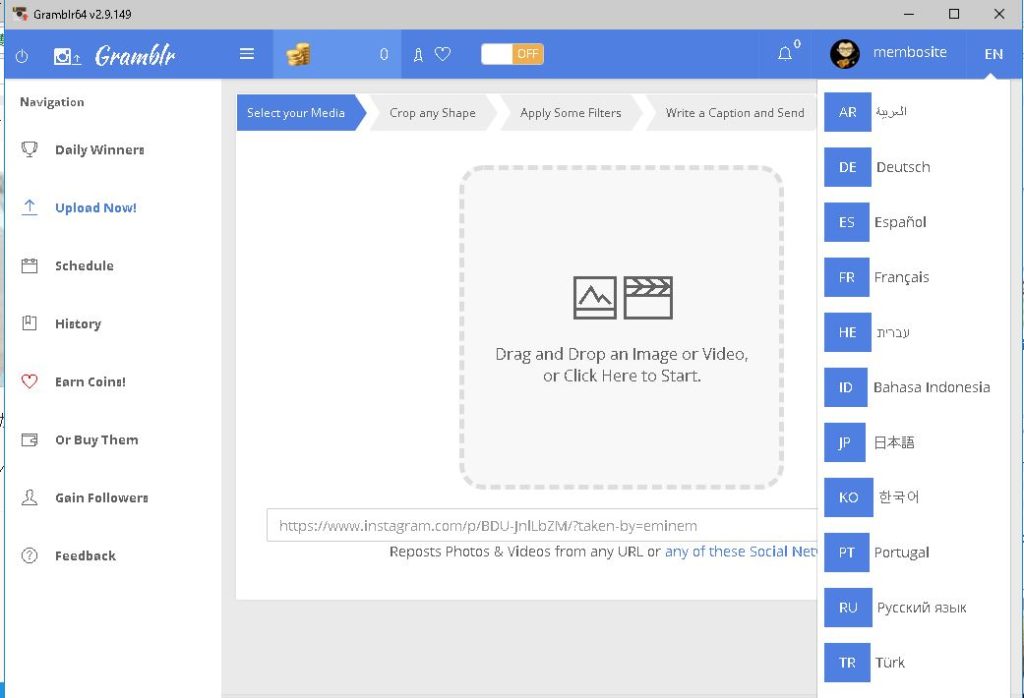
Task: Click the History bookmark icon
Action: [x=29, y=323]
